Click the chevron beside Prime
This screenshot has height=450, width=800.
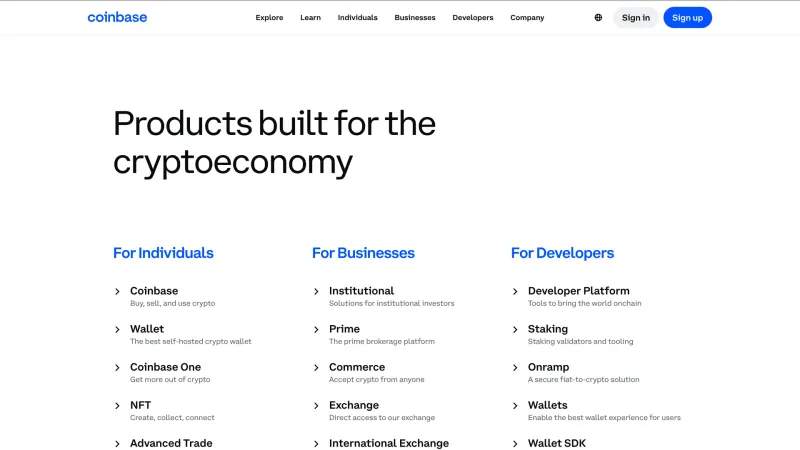coord(316,330)
